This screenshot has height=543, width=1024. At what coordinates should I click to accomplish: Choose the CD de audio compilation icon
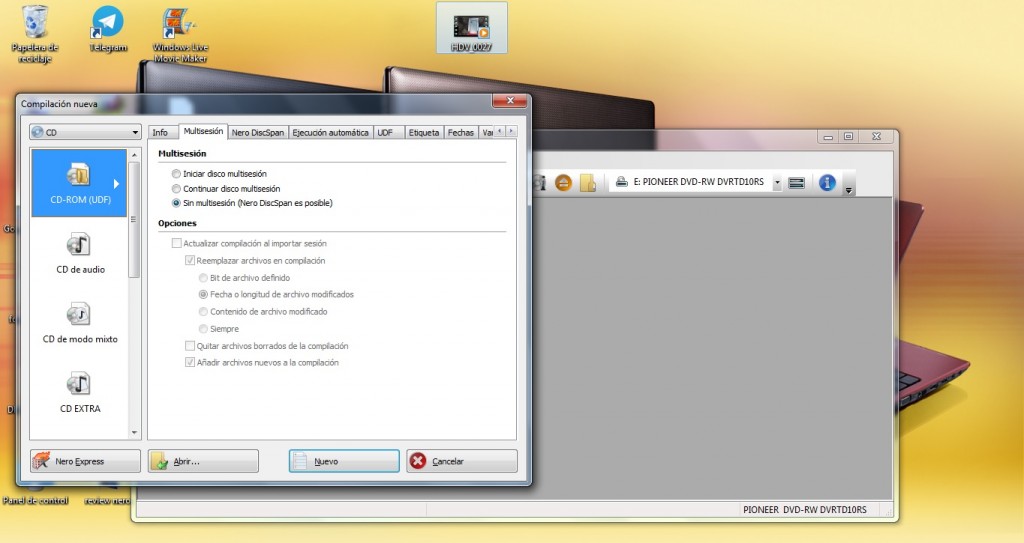79,252
